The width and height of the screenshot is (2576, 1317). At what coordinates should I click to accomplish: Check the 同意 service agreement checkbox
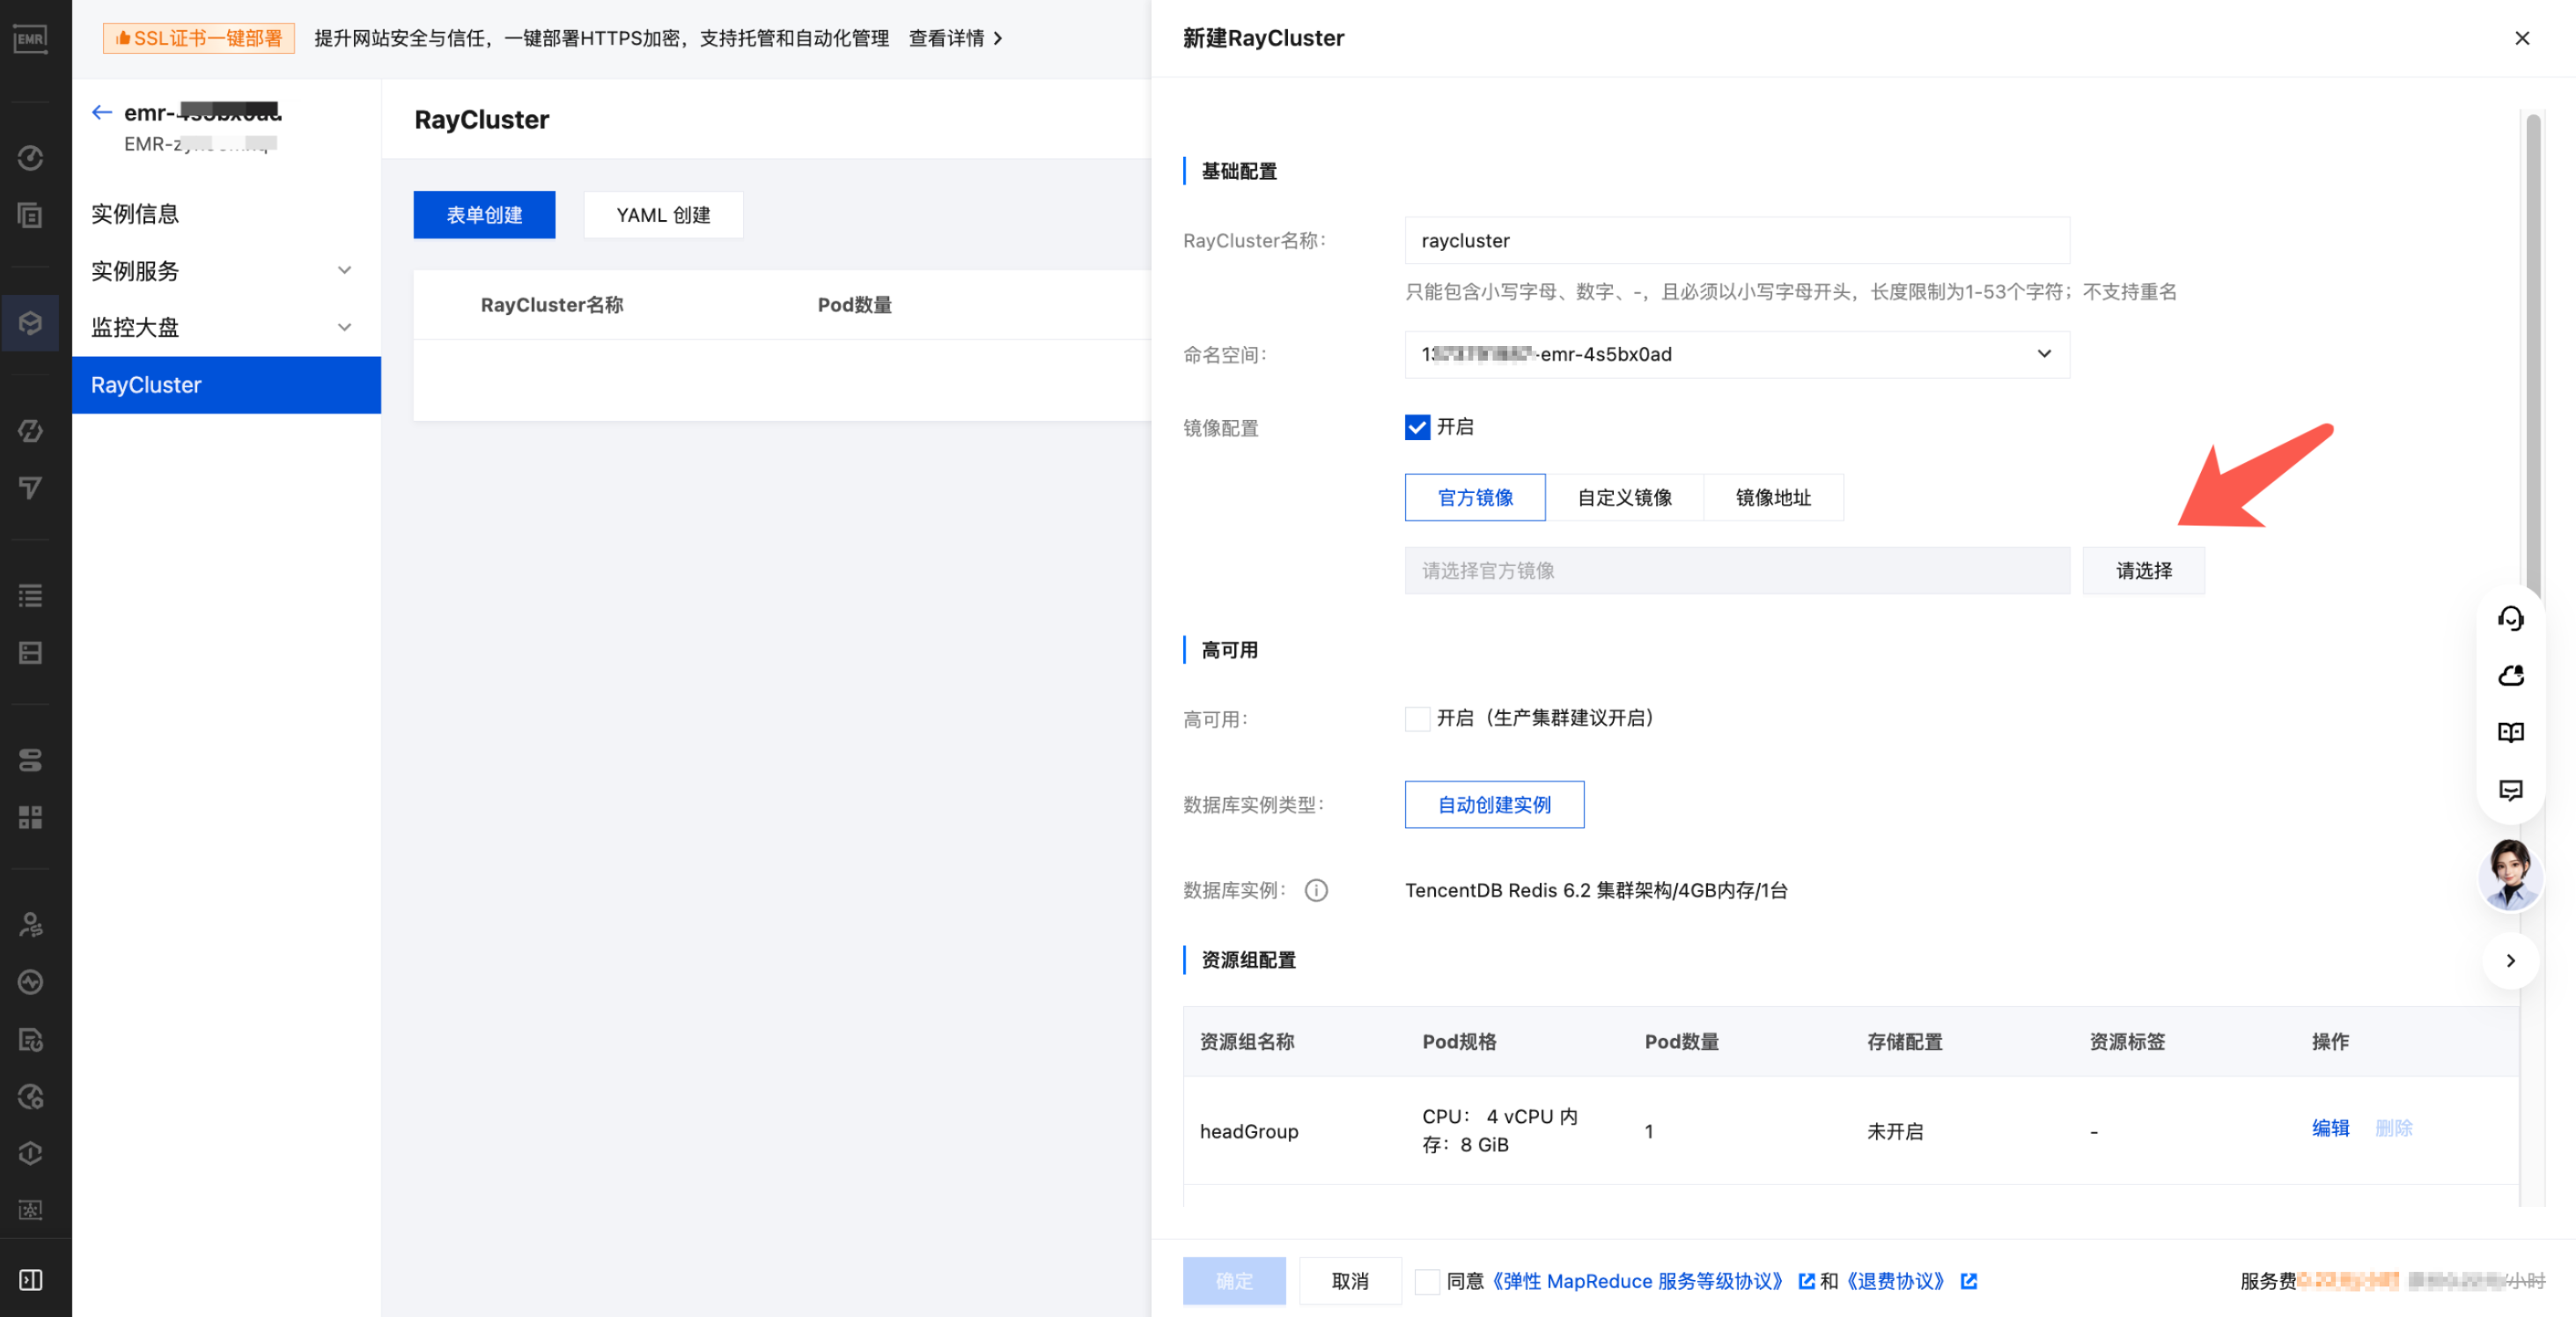[1427, 1281]
